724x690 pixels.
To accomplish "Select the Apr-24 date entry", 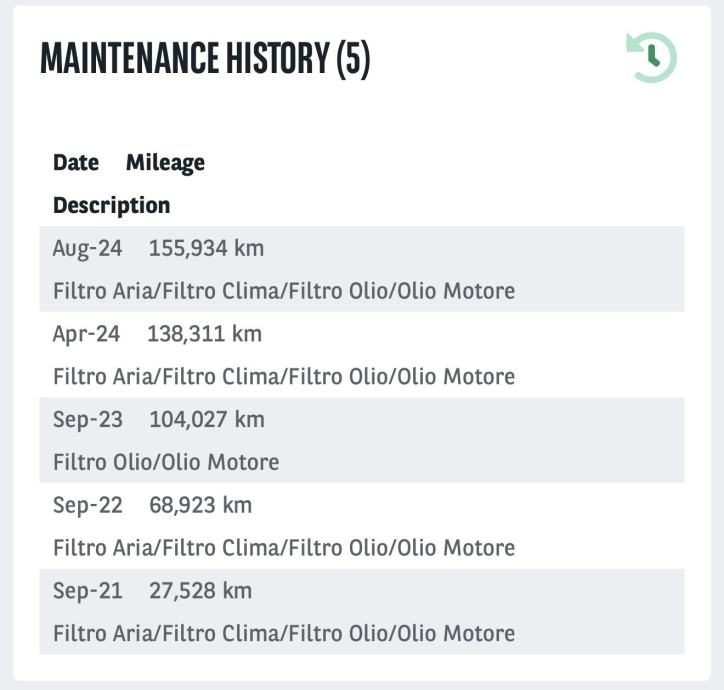I will click(86, 334).
